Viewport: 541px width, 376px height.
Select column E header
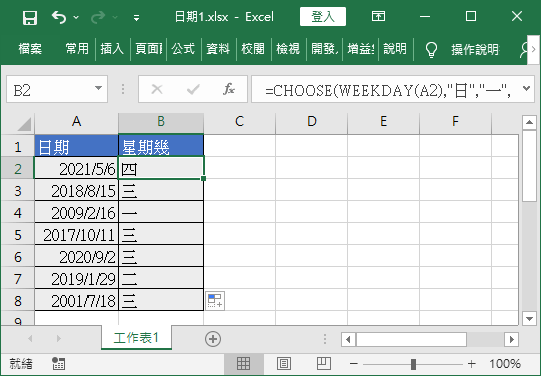coord(383,122)
